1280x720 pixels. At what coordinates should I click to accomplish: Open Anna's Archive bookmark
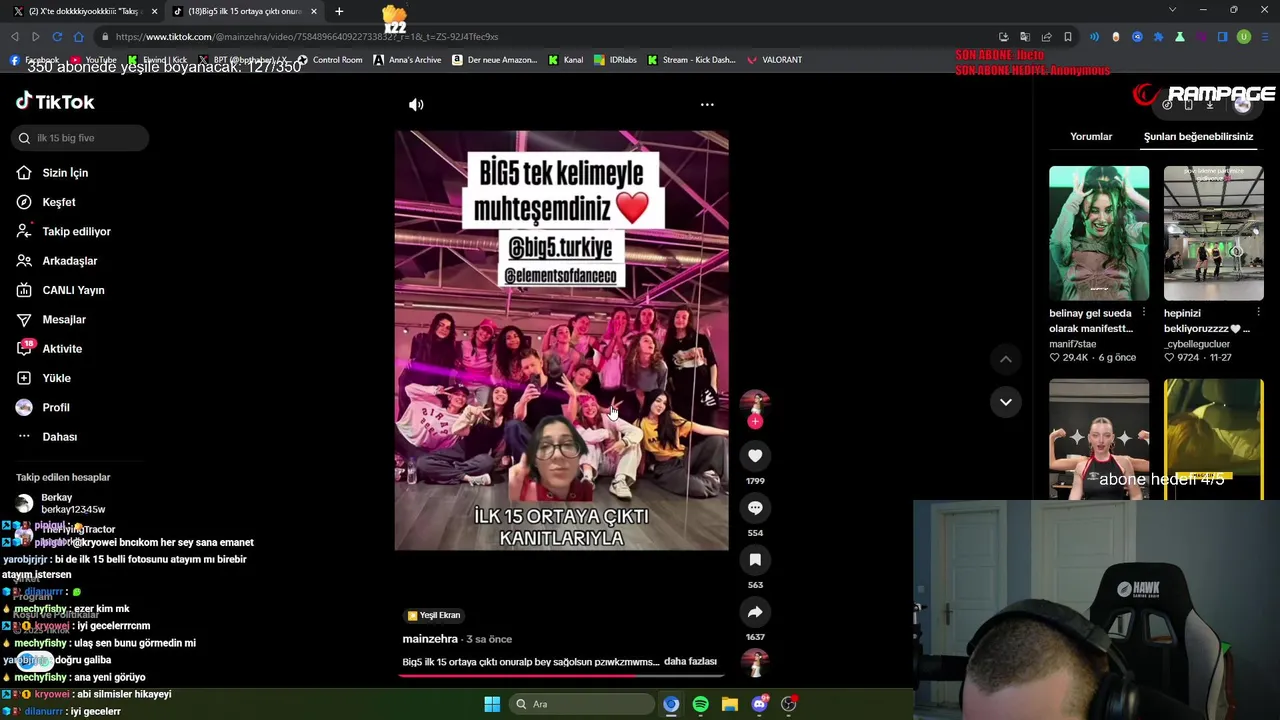click(x=407, y=60)
